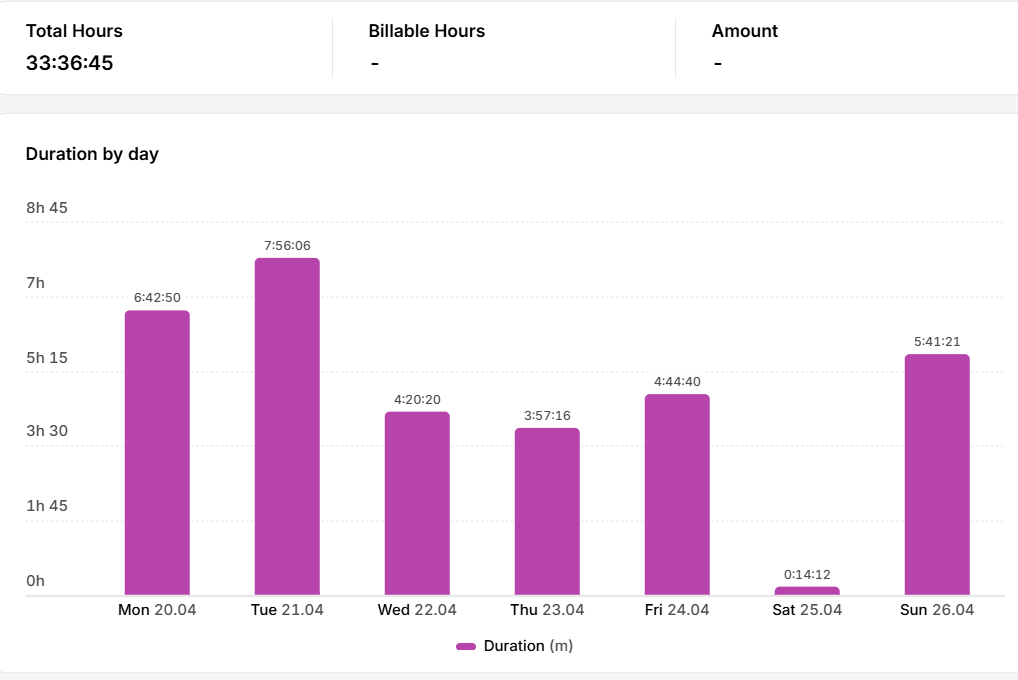Click the Thu 23.04 bar
This screenshot has height=680, width=1018.
coord(547,511)
